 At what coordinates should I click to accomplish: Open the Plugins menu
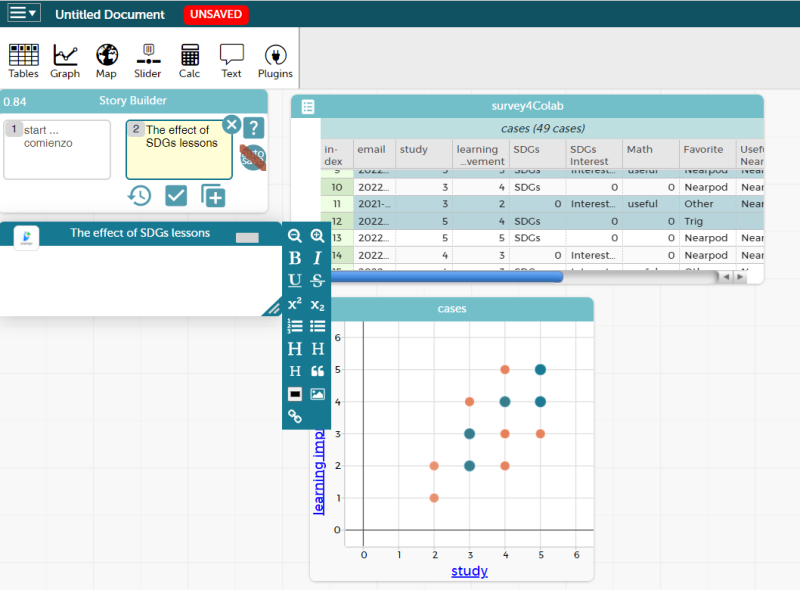[x=275, y=61]
